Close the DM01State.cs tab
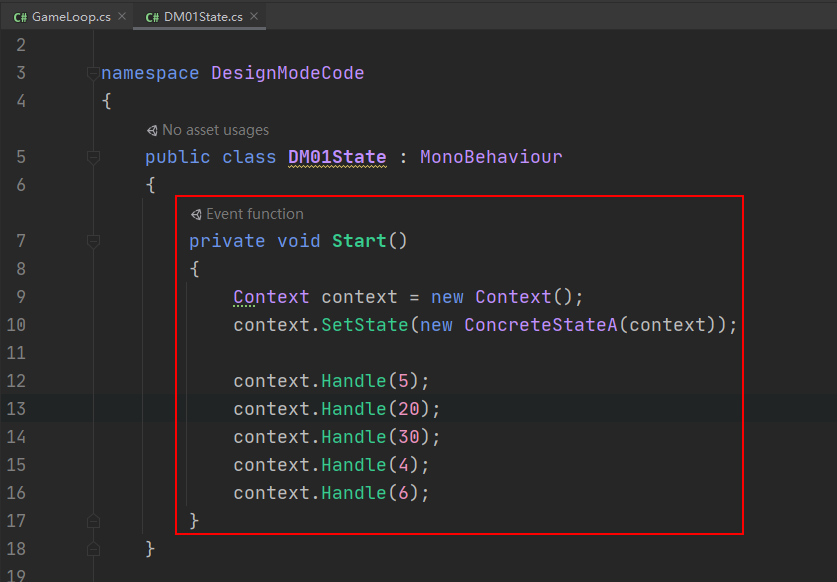This screenshot has width=837, height=582. pyautogui.click(x=254, y=16)
